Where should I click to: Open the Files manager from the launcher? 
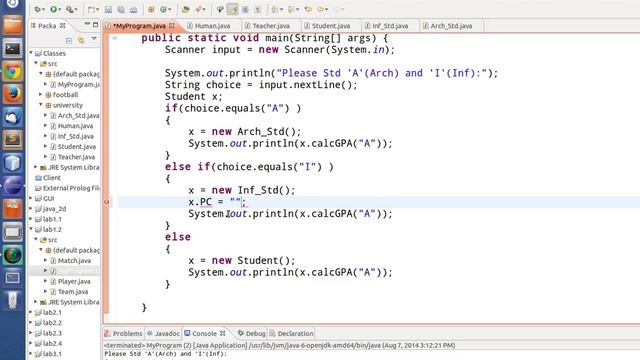tap(13, 25)
